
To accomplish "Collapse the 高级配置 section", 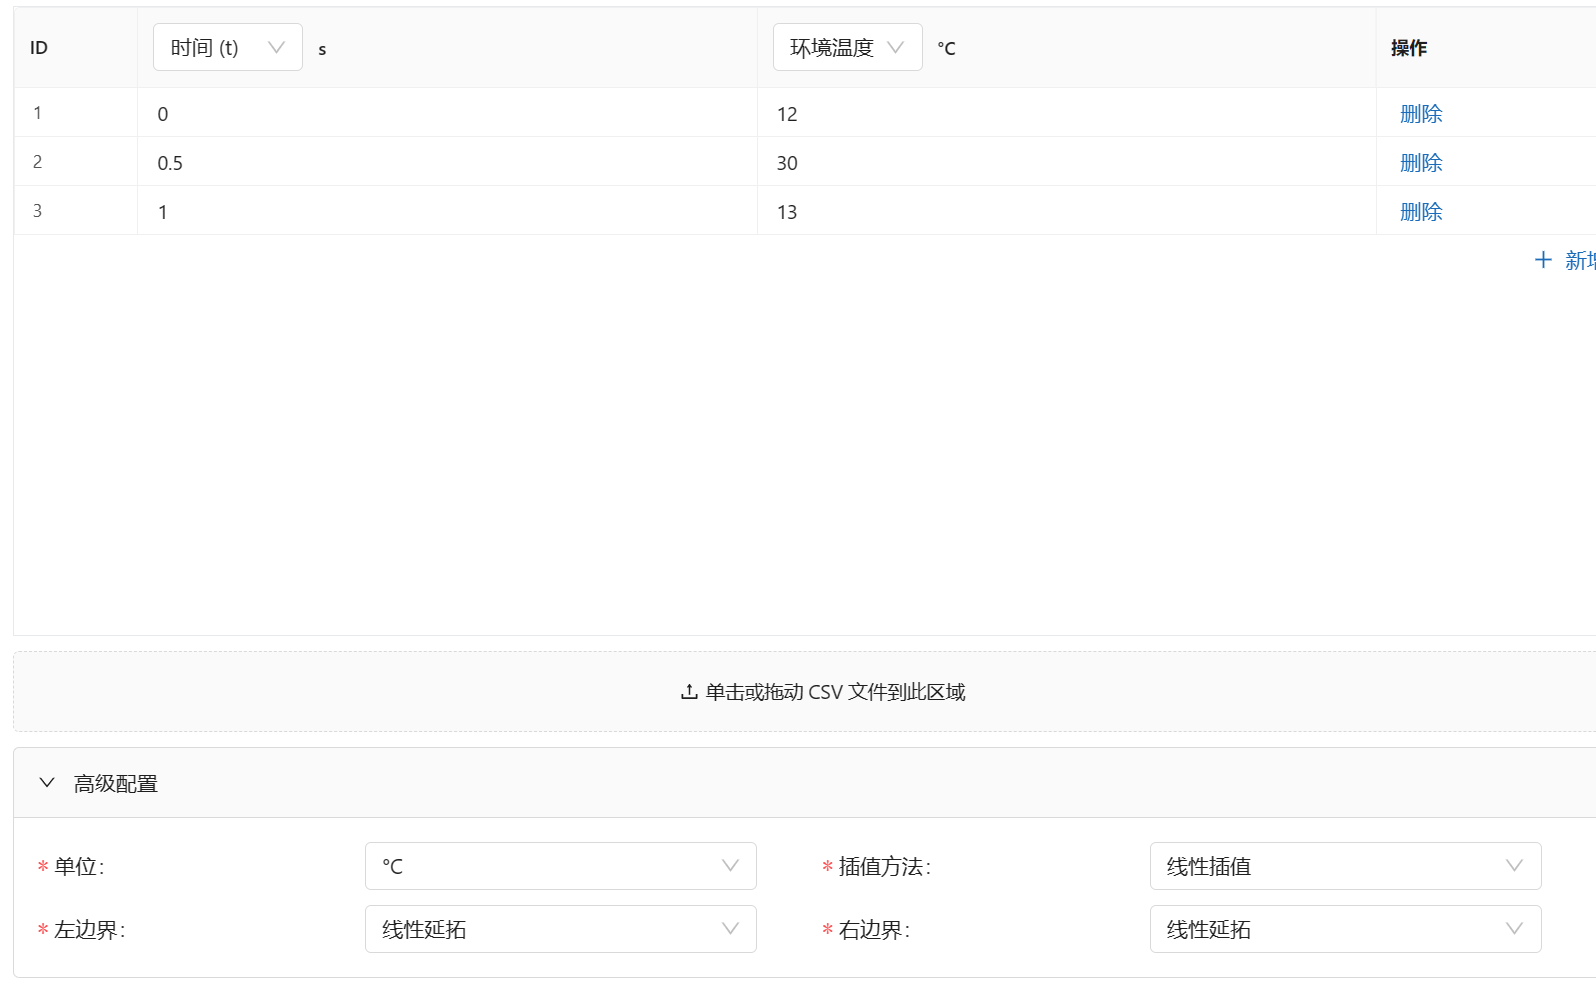I will [47, 783].
